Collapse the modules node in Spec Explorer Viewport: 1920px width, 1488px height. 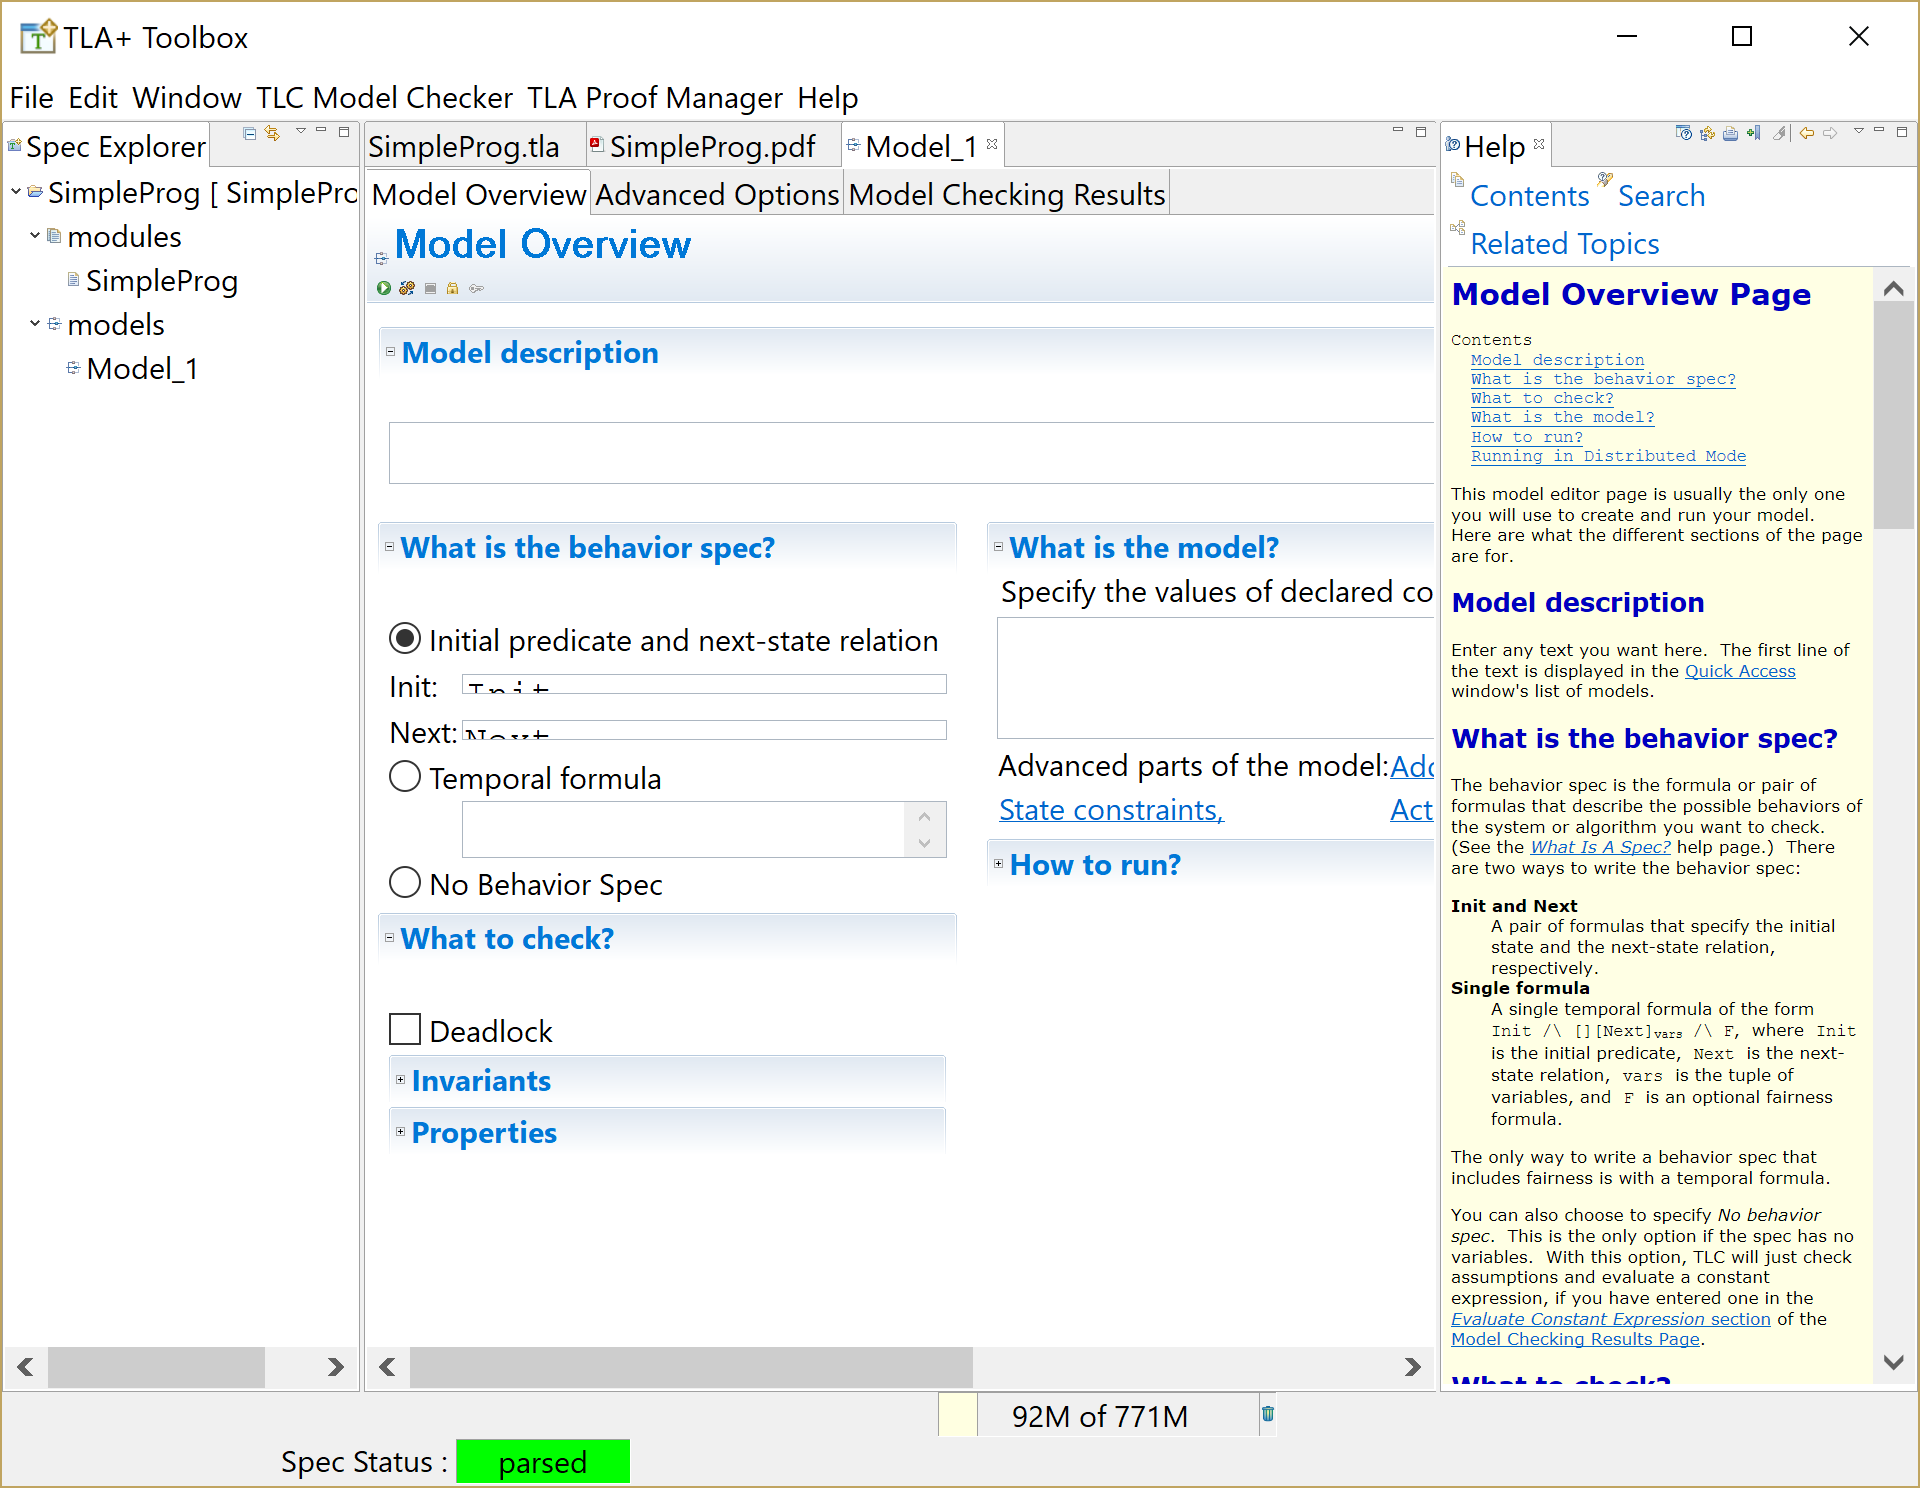point(35,236)
